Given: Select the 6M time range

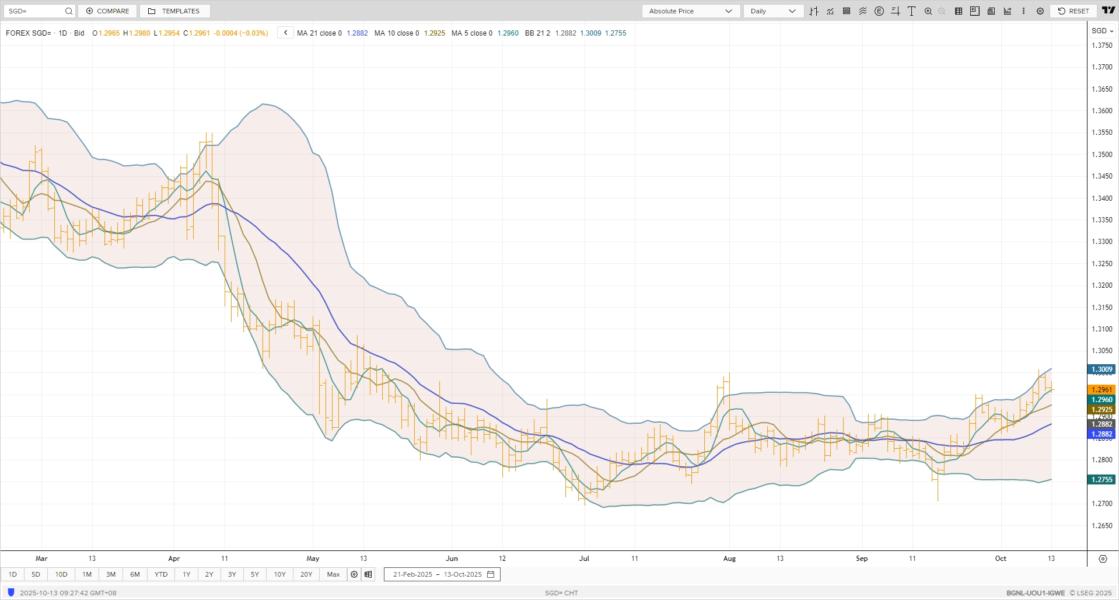Looking at the screenshot, I should 135,574.
